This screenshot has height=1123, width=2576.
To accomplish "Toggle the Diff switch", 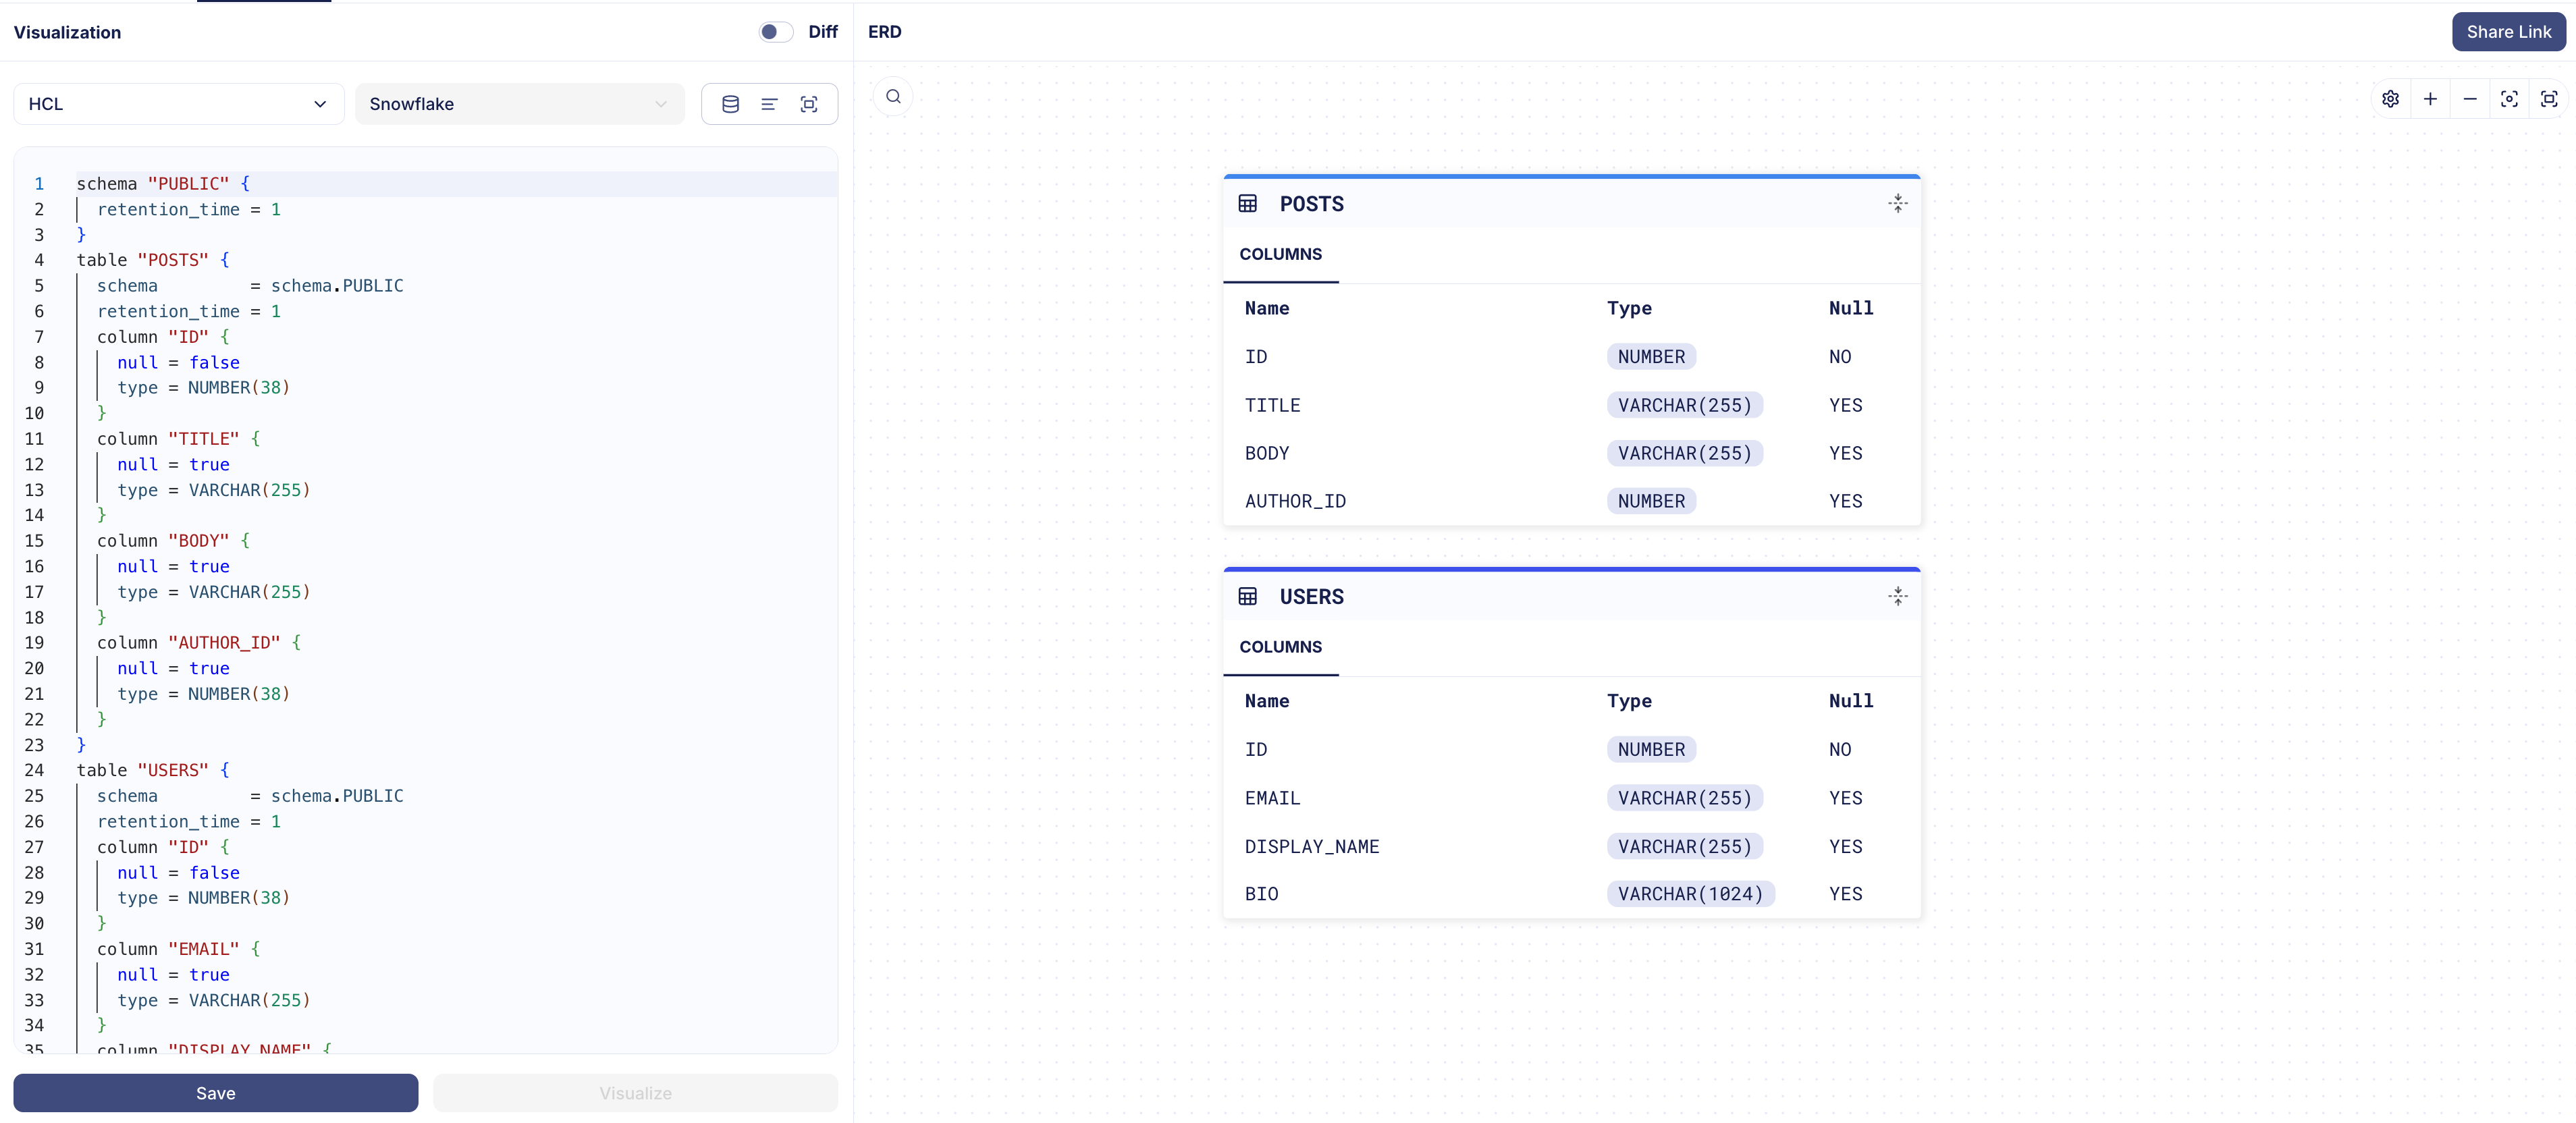I will pyautogui.click(x=775, y=32).
